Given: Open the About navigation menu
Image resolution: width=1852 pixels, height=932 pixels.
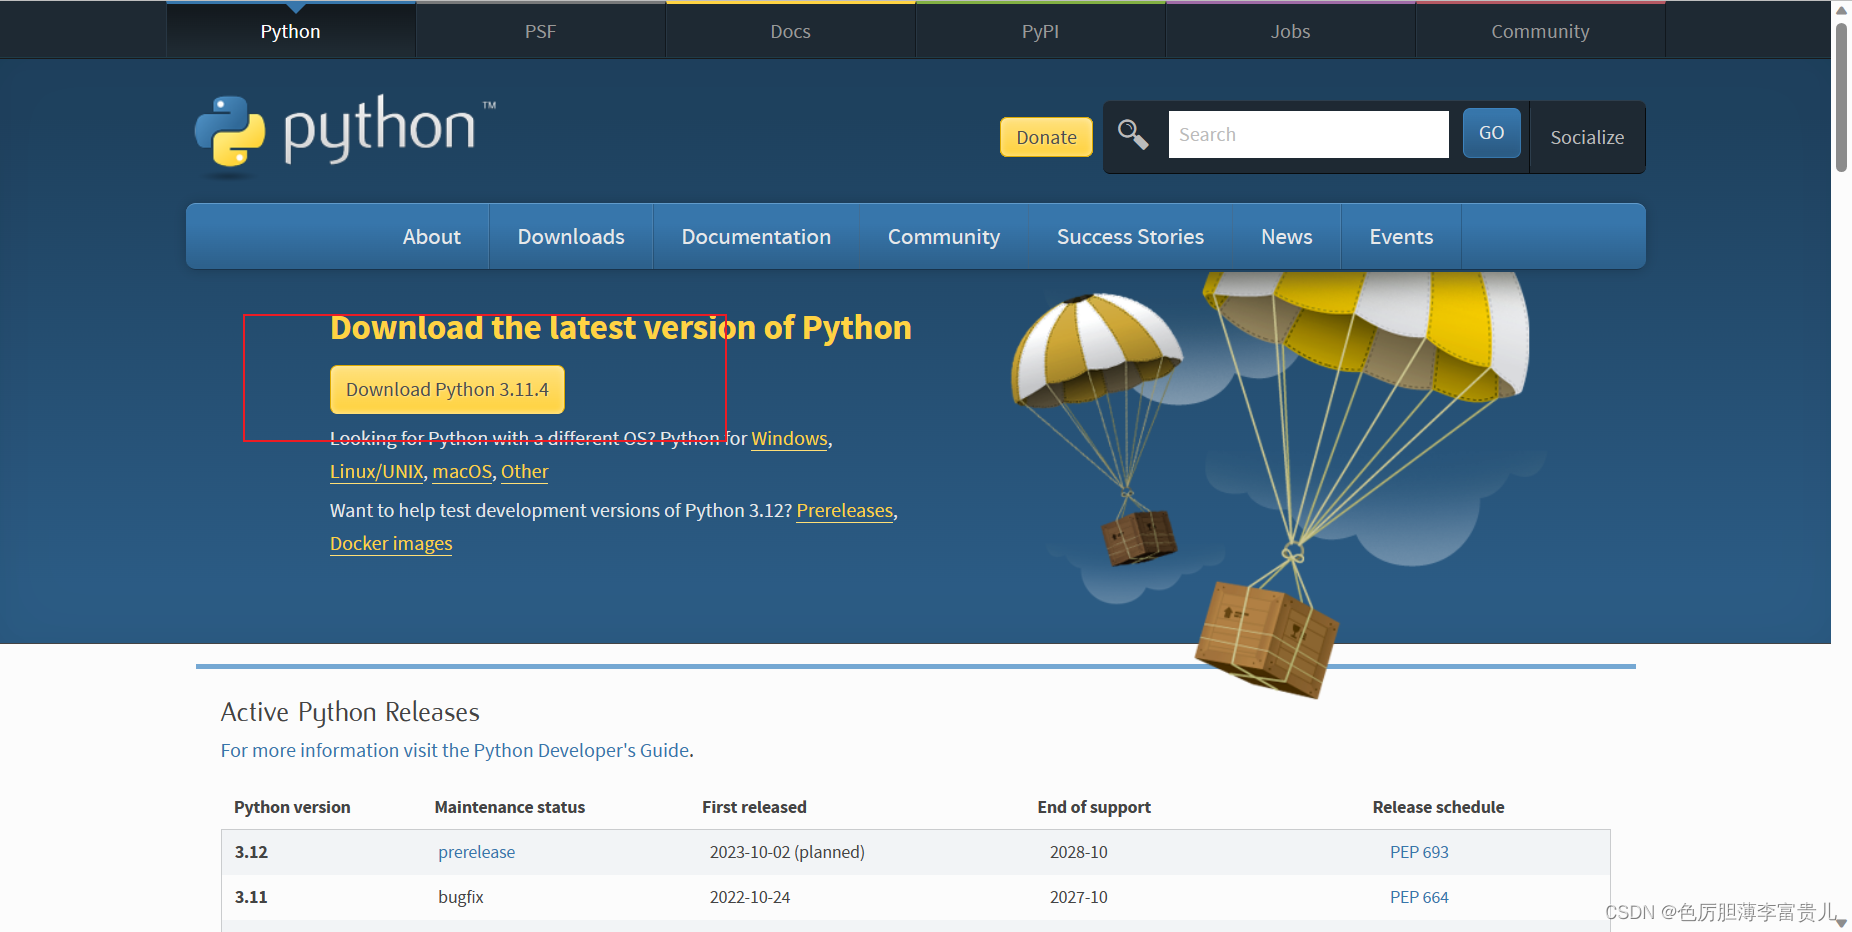Looking at the screenshot, I should click(x=431, y=237).
